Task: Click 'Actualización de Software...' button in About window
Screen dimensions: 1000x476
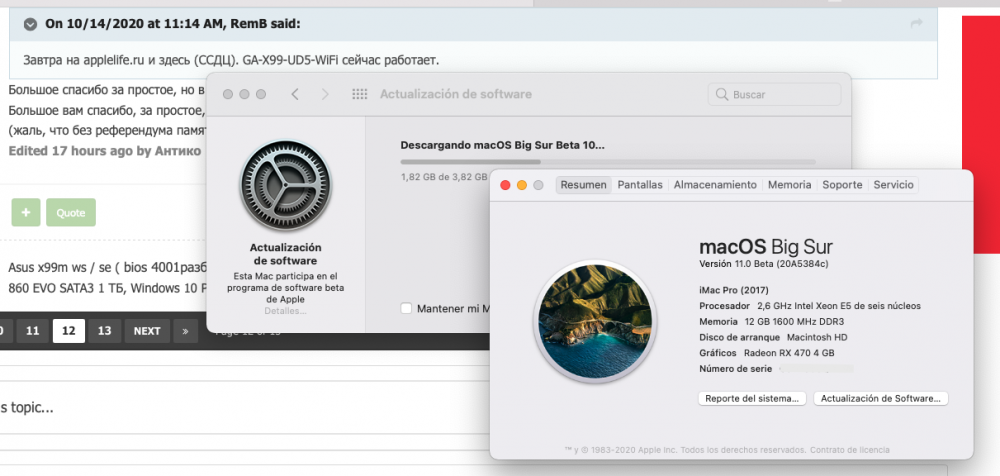Action: 881,398
